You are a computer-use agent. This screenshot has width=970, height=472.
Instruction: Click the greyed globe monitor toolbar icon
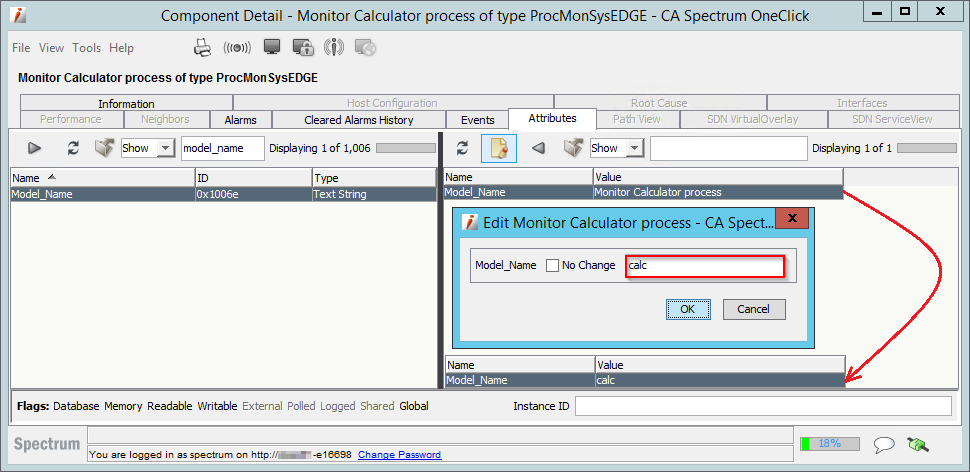(x=365, y=48)
